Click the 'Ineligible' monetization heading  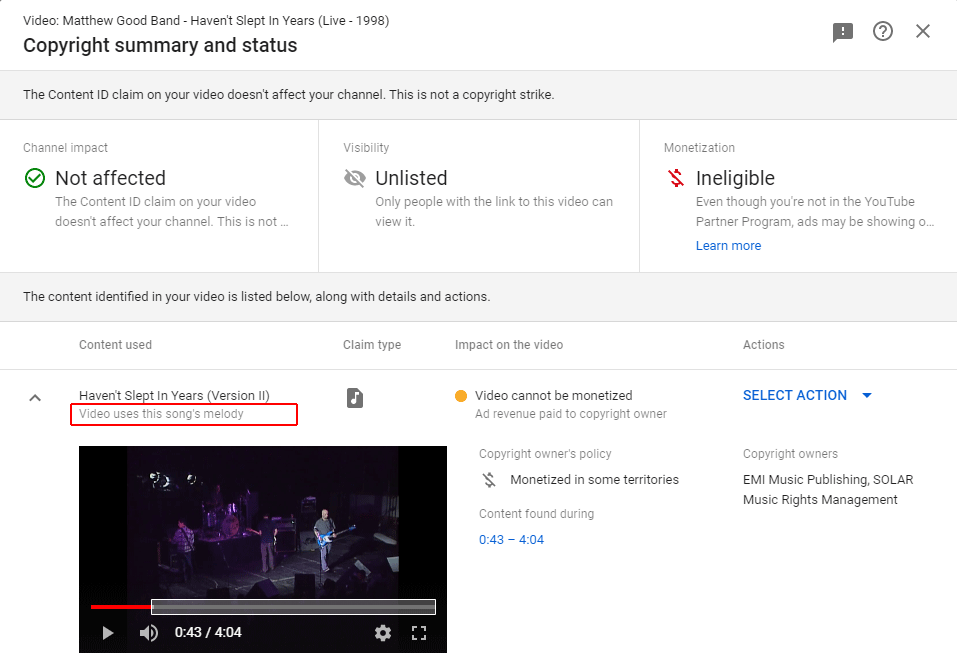(x=735, y=178)
